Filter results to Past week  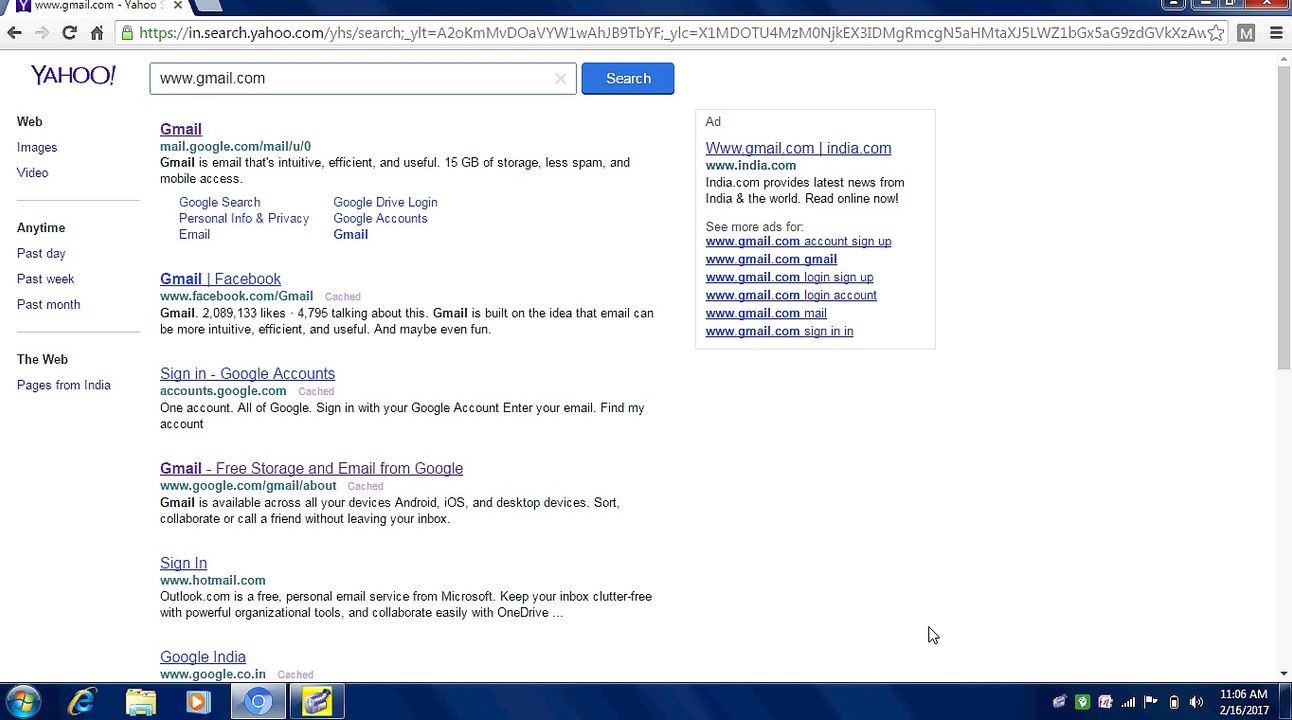click(45, 278)
